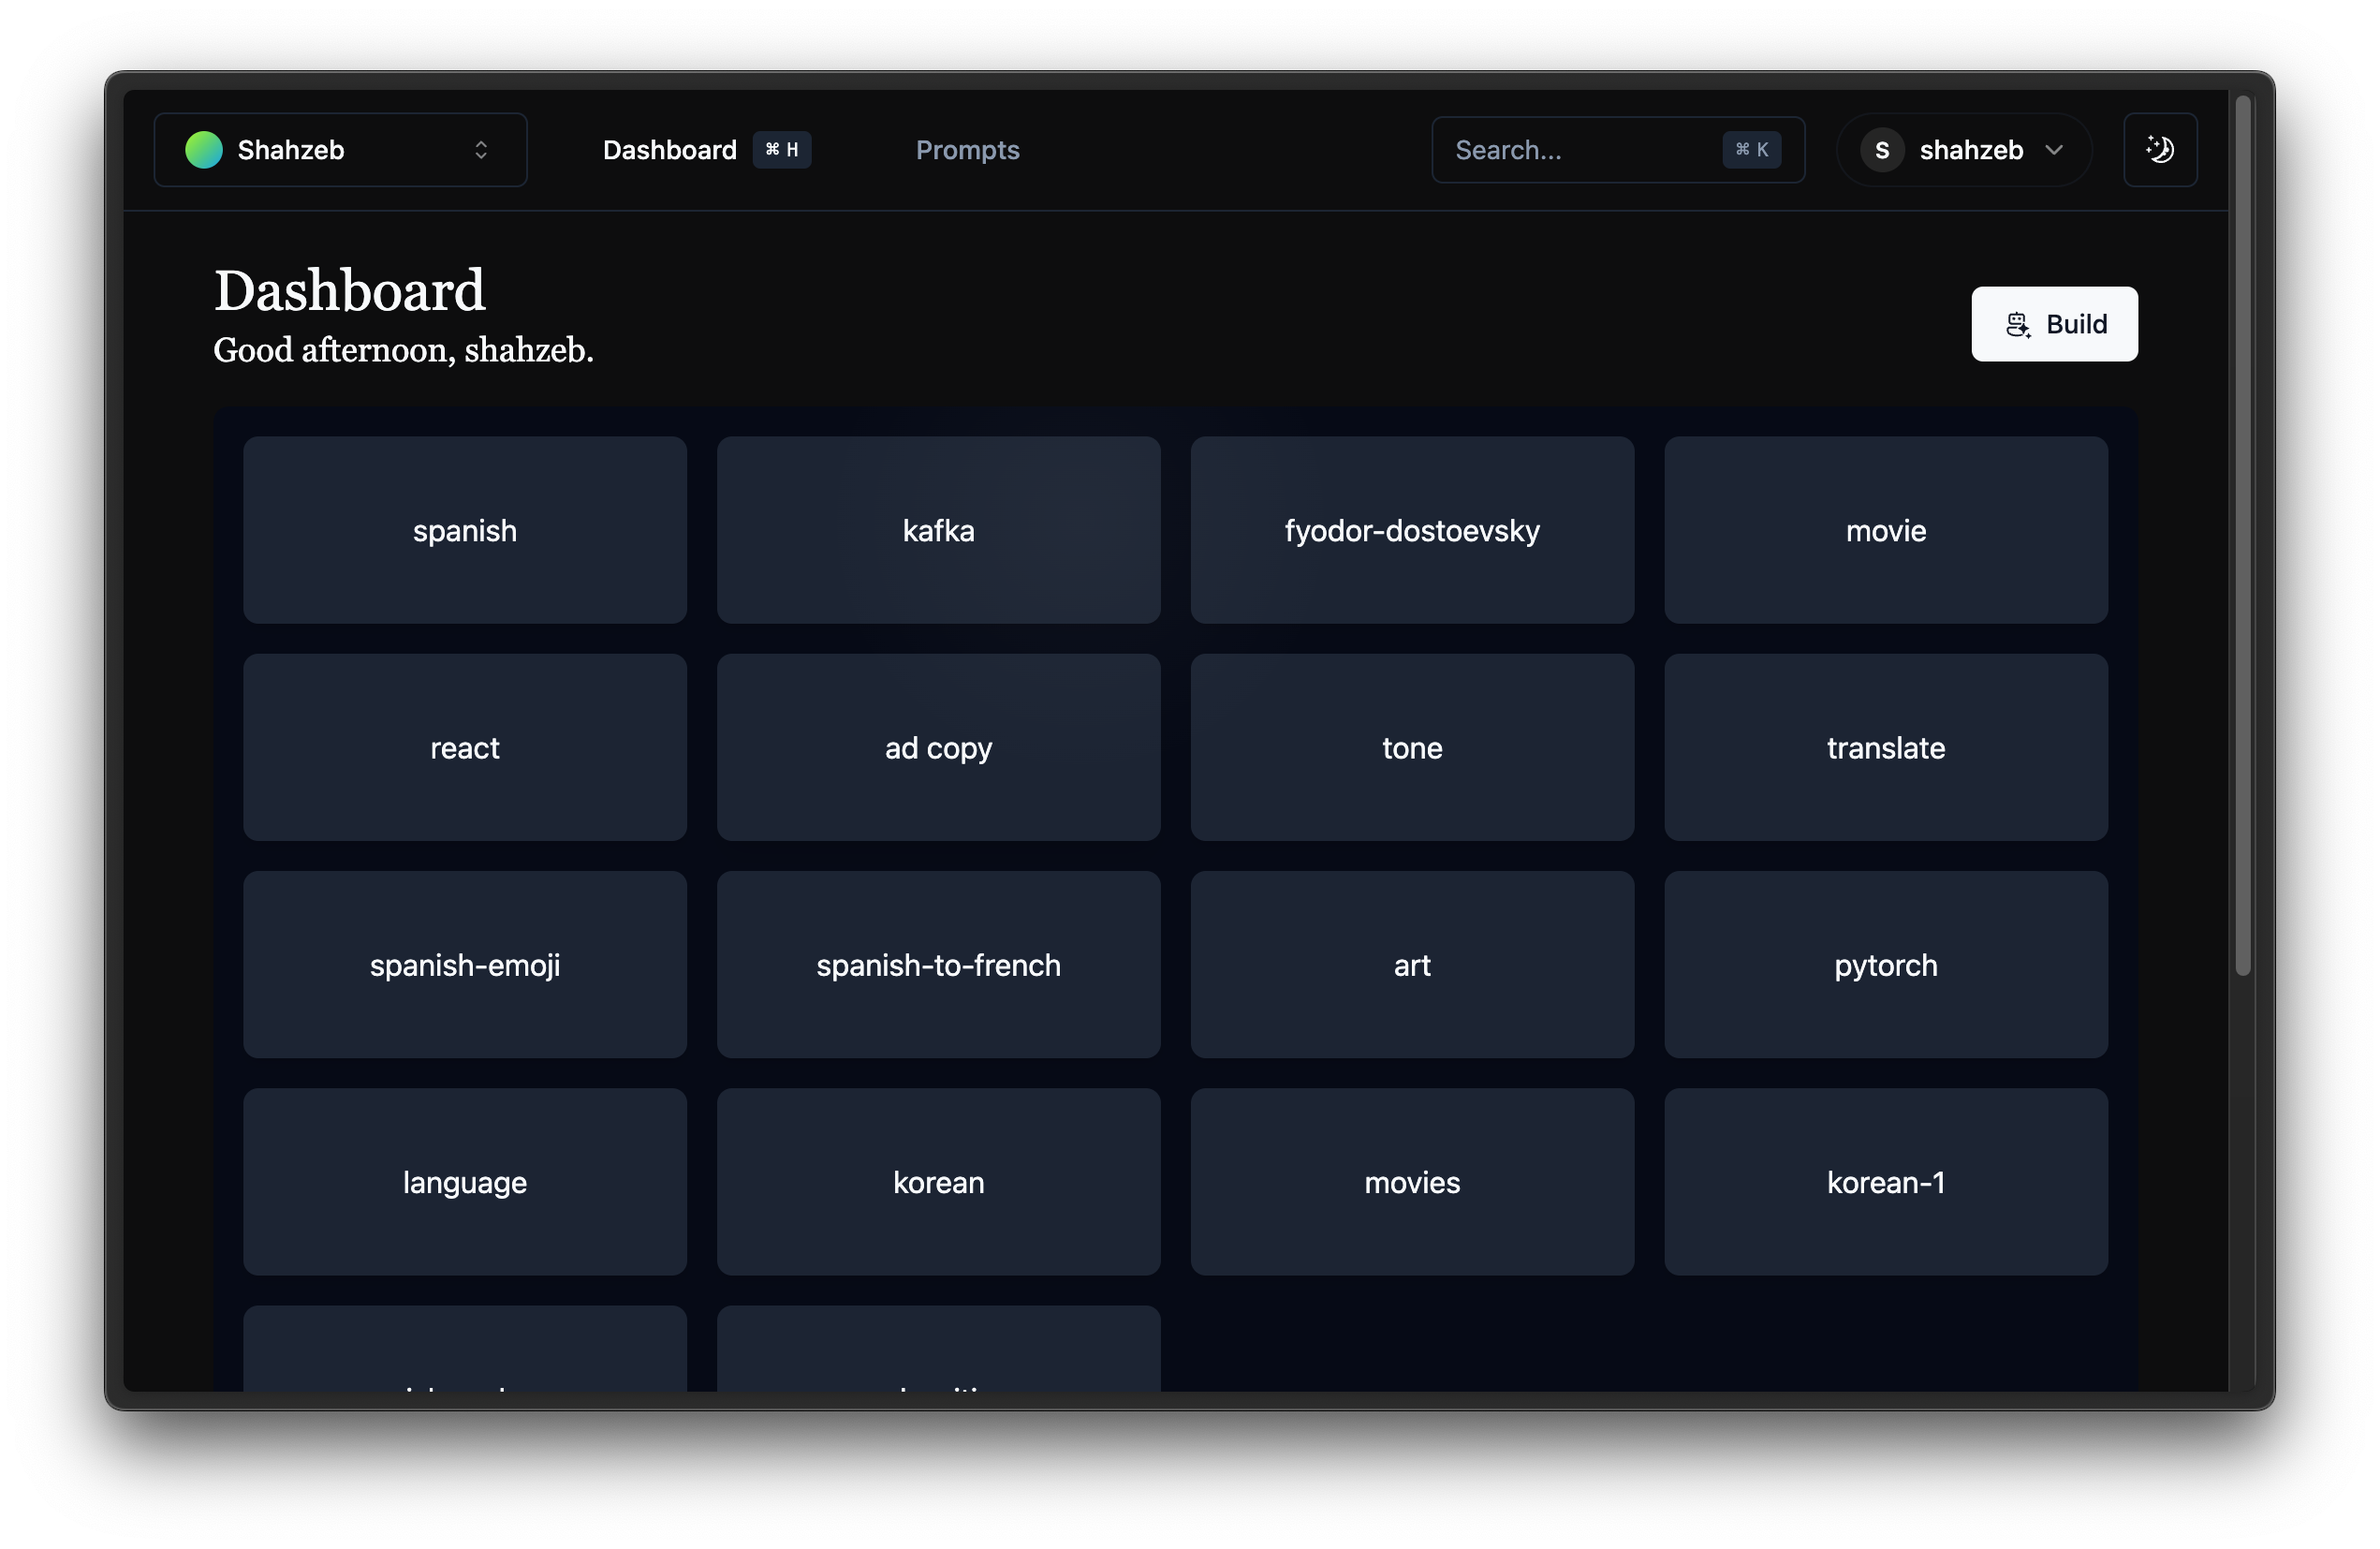Open the kafka prompt card
This screenshot has width=2380, height=1549.
tap(938, 530)
